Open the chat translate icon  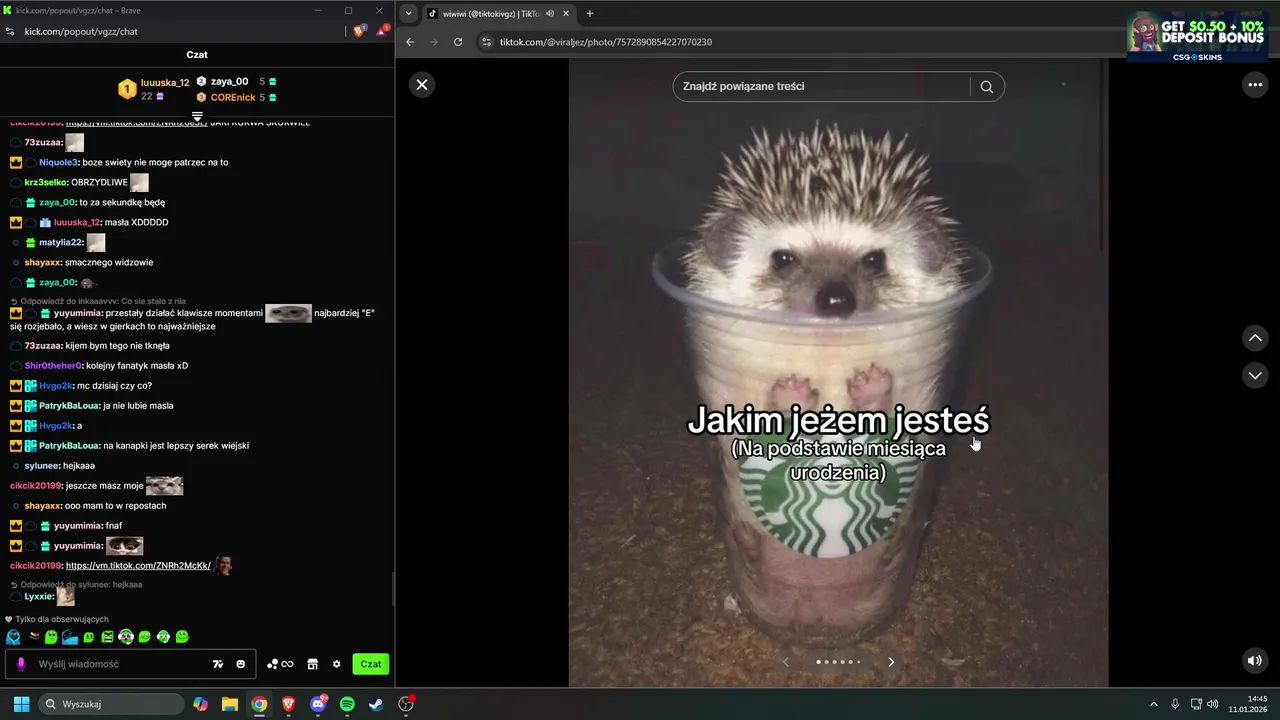tap(218, 664)
